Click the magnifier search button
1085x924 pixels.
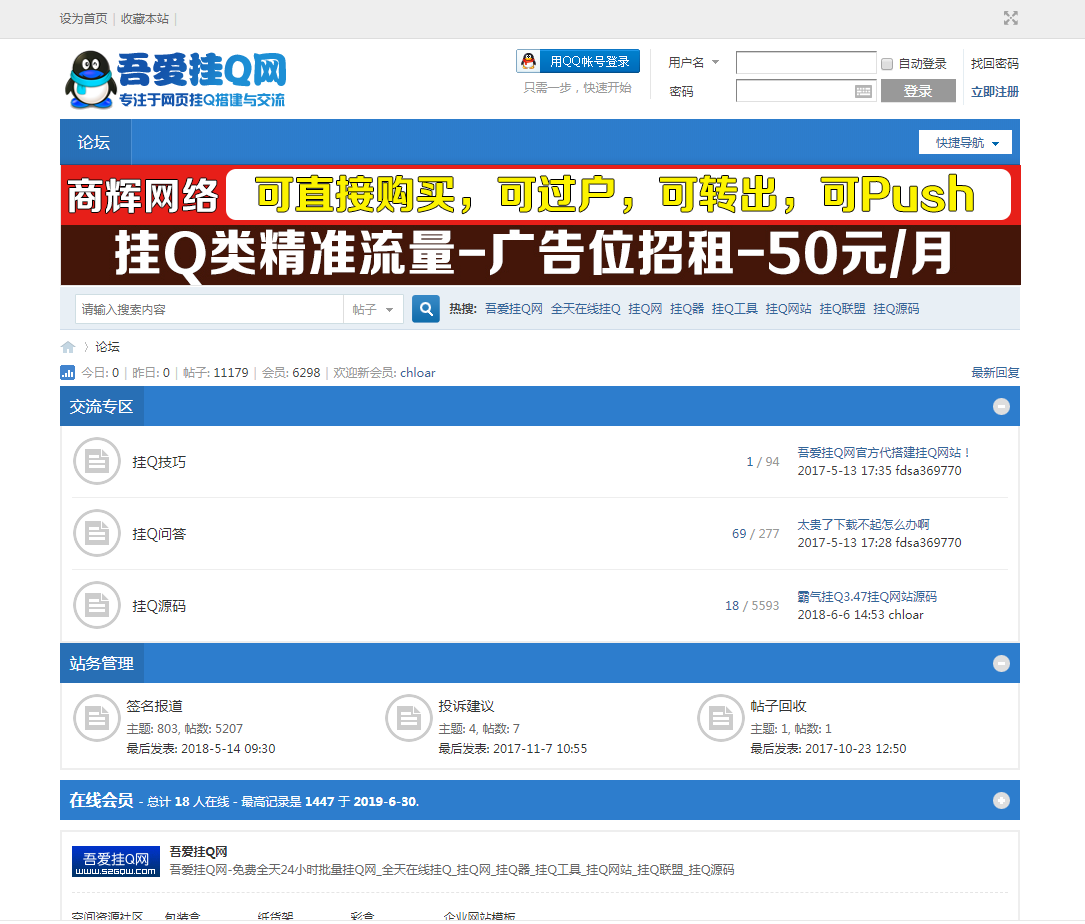tap(426, 310)
